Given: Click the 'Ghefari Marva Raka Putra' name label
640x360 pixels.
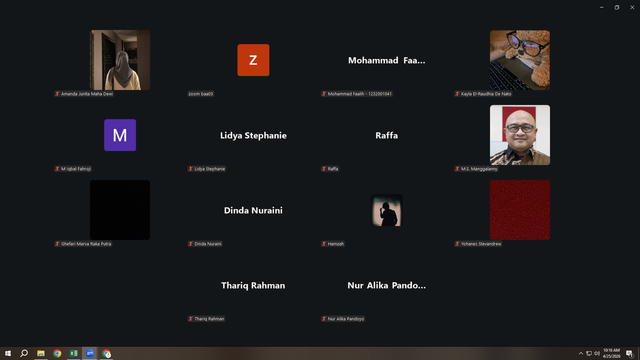Looking at the screenshot, I should point(86,244).
